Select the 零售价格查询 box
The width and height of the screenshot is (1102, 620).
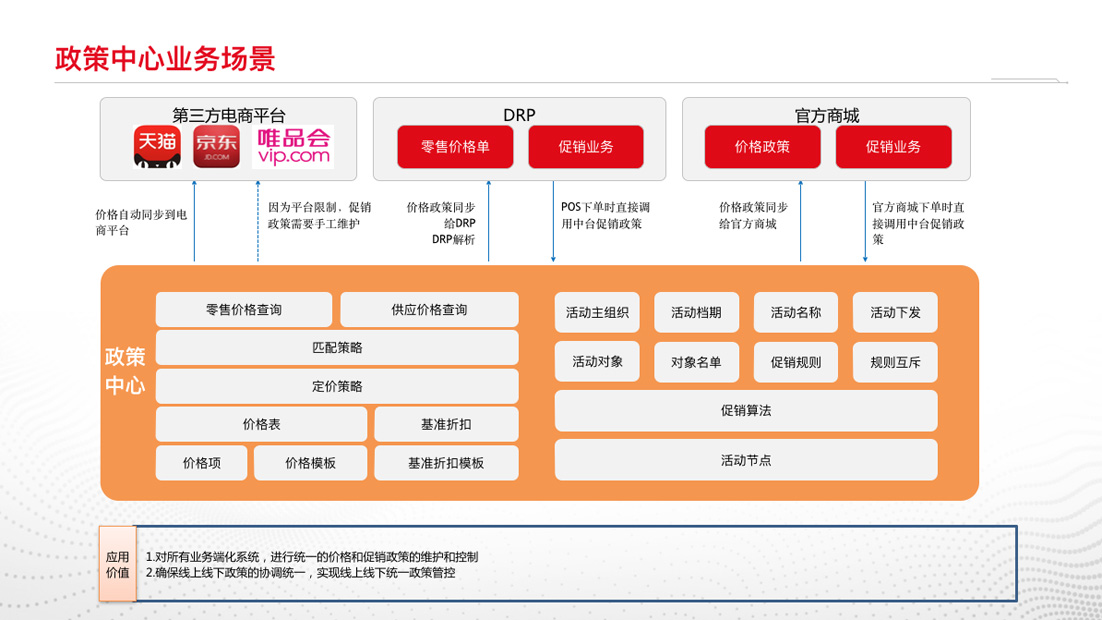click(x=244, y=310)
